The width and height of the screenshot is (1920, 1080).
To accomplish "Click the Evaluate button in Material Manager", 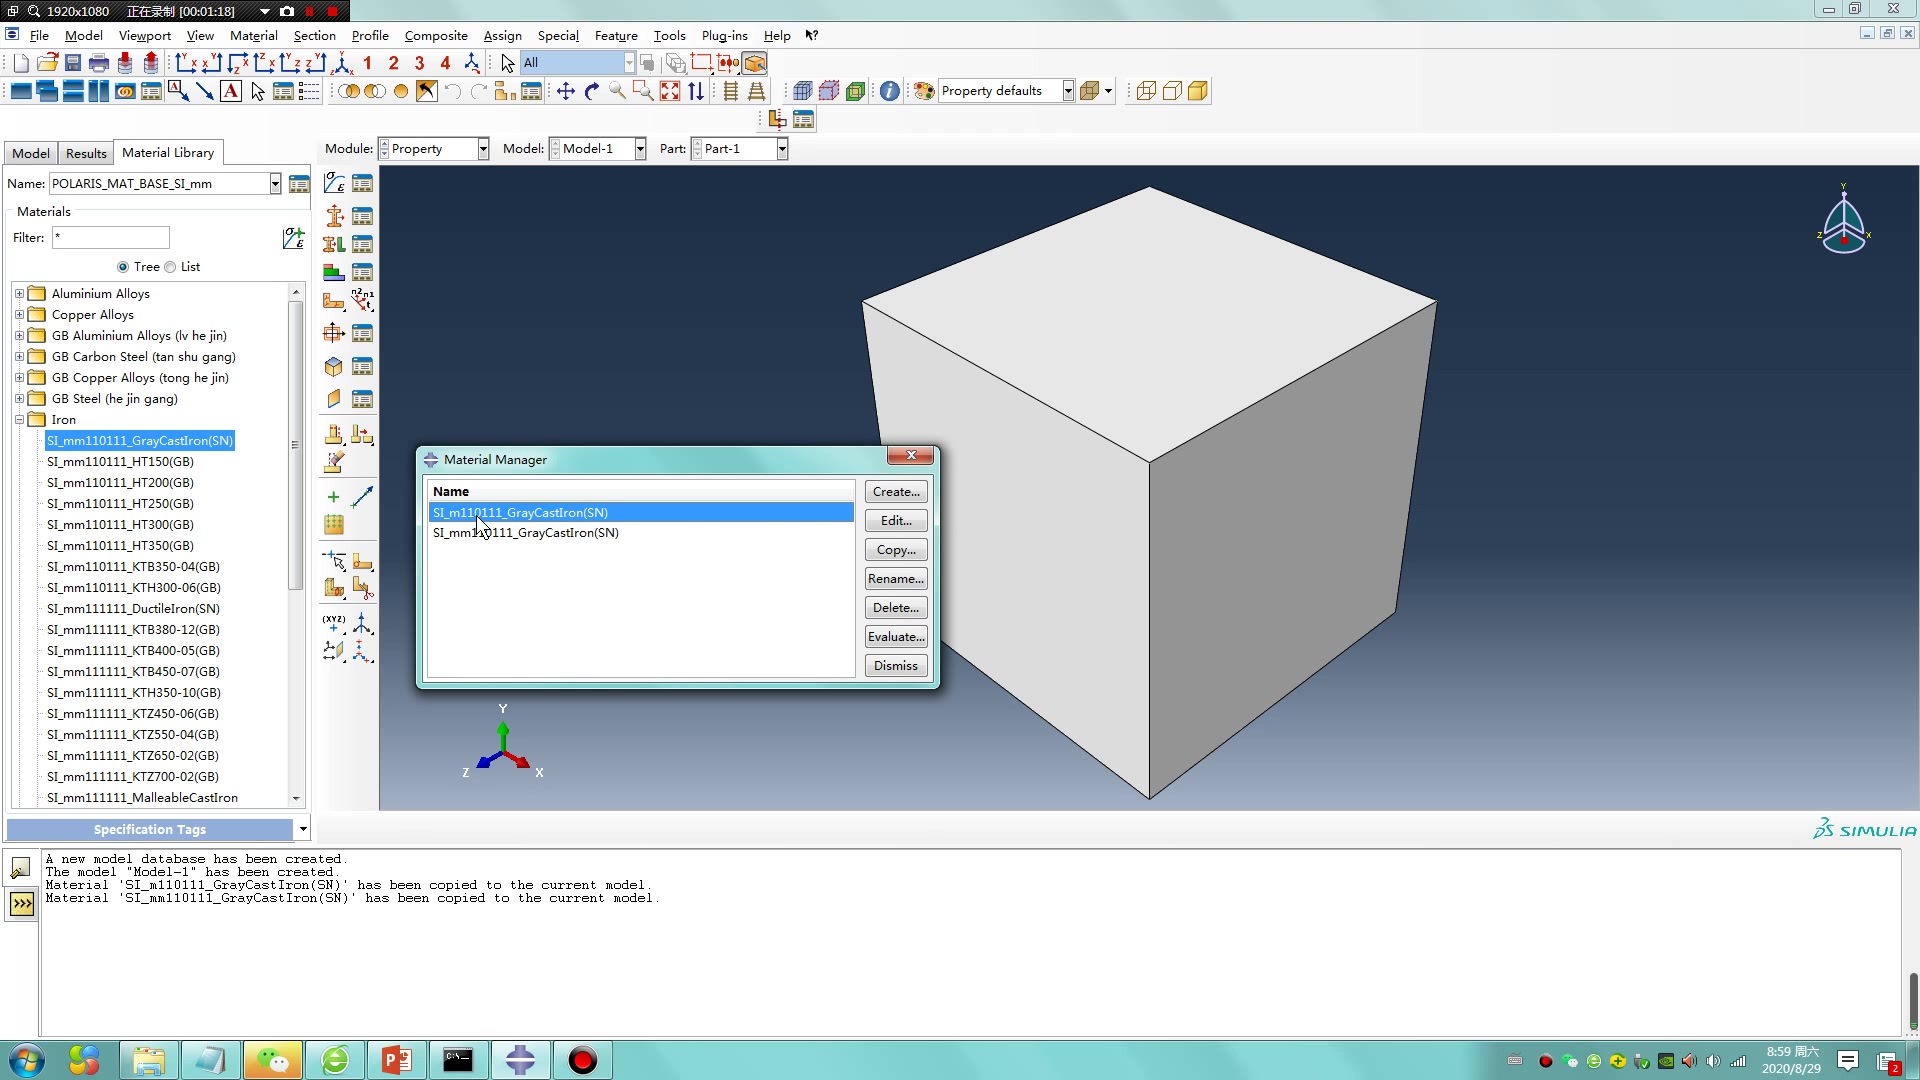I will (x=895, y=636).
